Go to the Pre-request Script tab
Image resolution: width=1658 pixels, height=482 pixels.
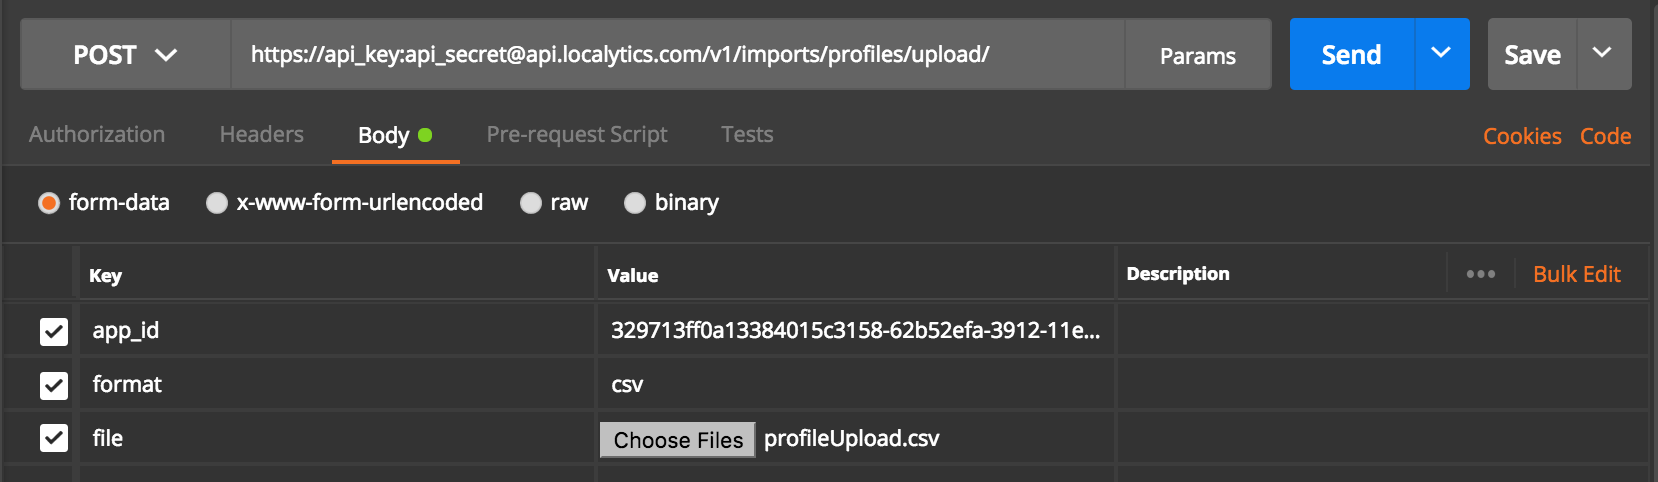point(577,134)
